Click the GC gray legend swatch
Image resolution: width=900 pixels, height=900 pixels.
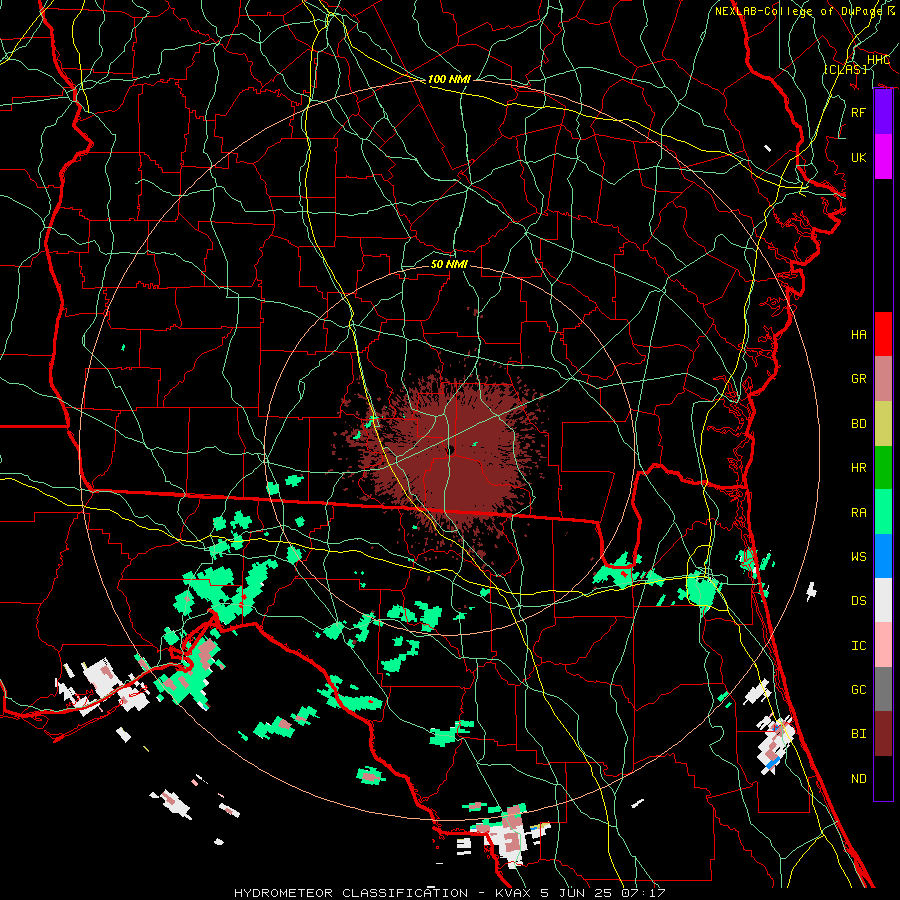(x=883, y=689)
